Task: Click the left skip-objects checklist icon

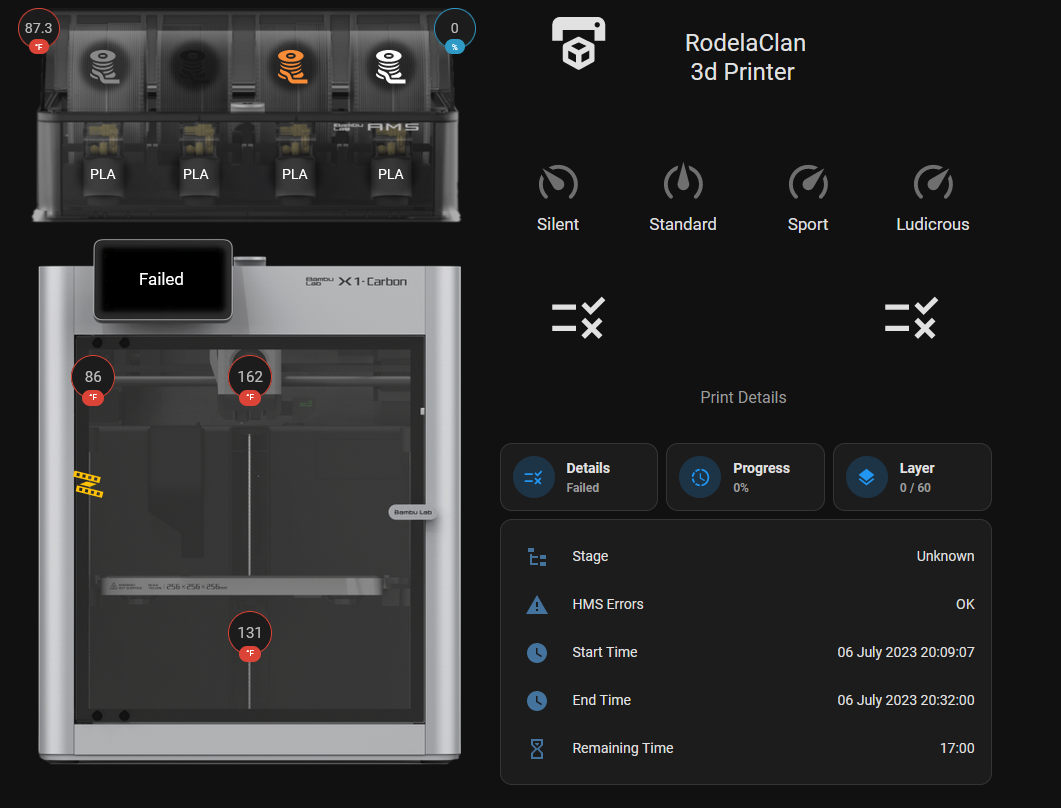Action: click(x=578, y=318)
